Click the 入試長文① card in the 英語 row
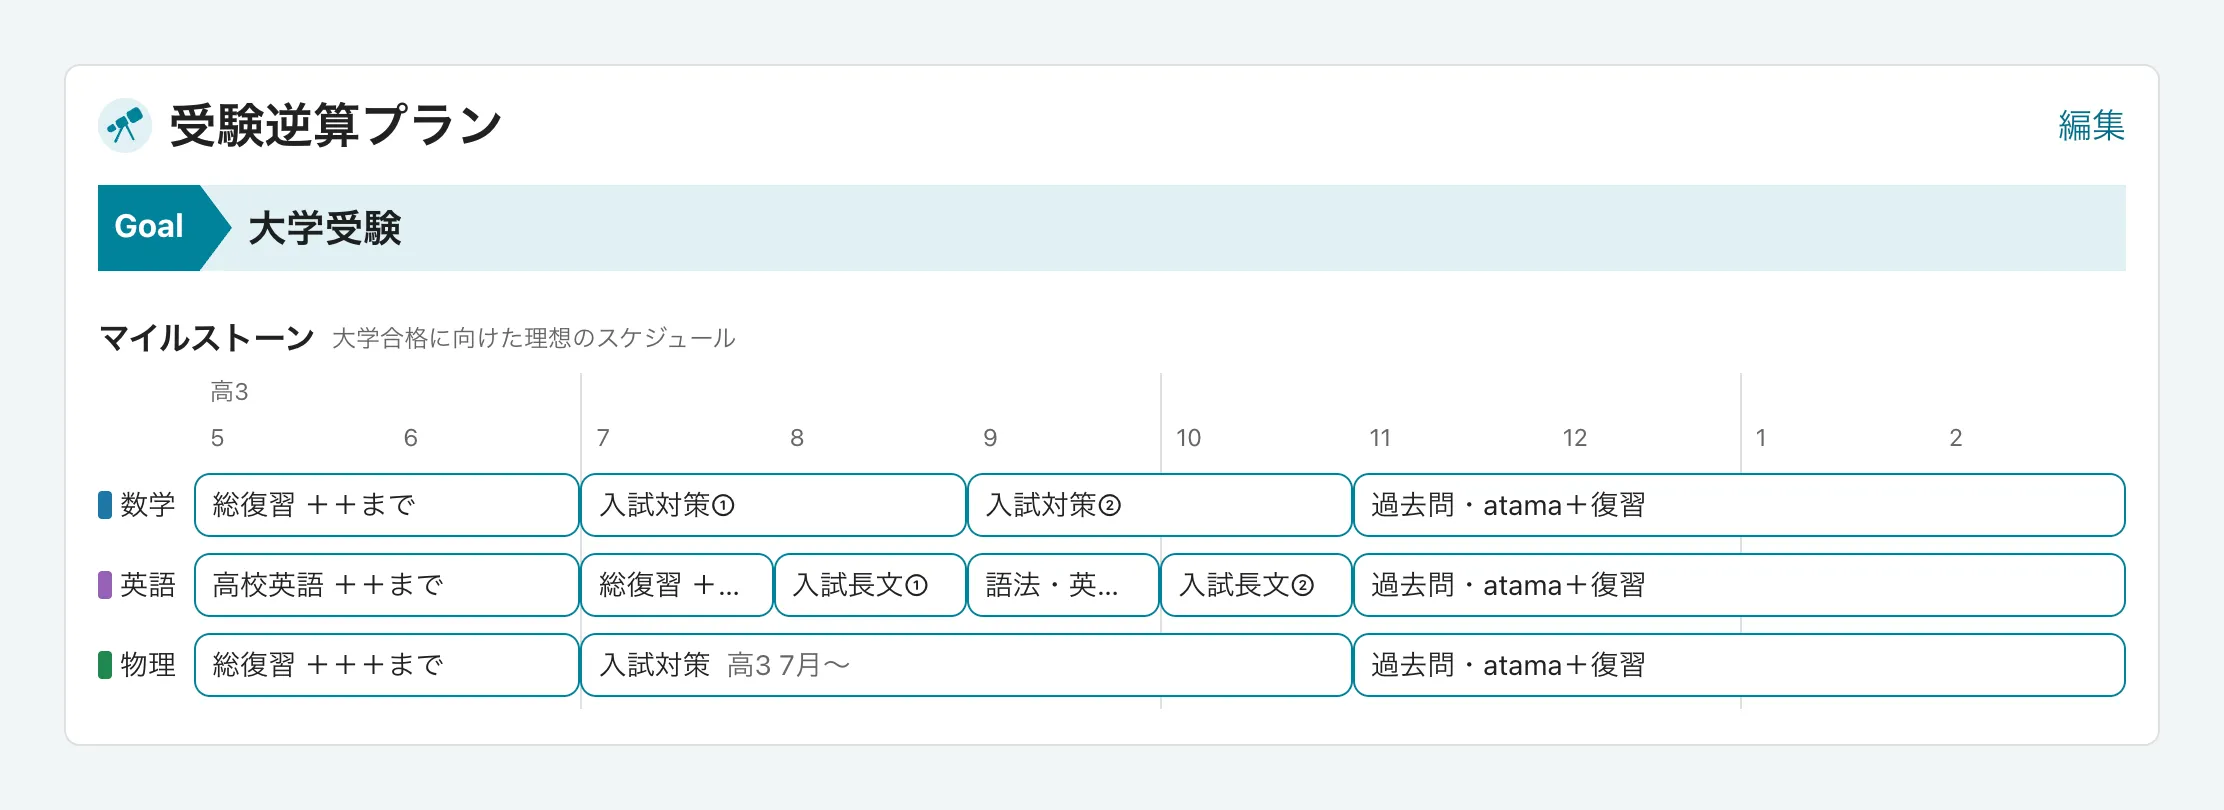Screen dimensions: 2224x810 [869, 585]
